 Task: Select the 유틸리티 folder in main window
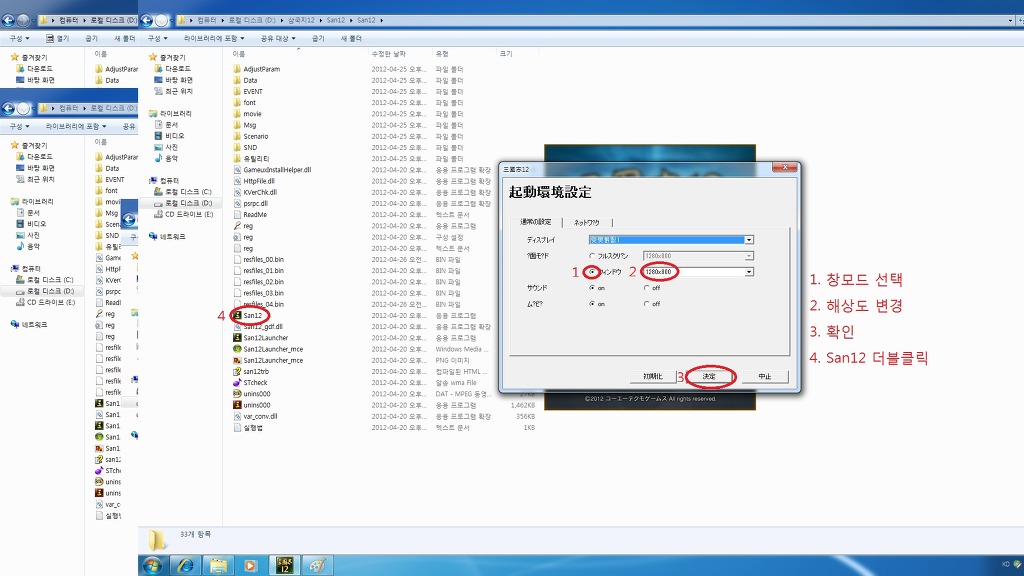tap(256, 158)
